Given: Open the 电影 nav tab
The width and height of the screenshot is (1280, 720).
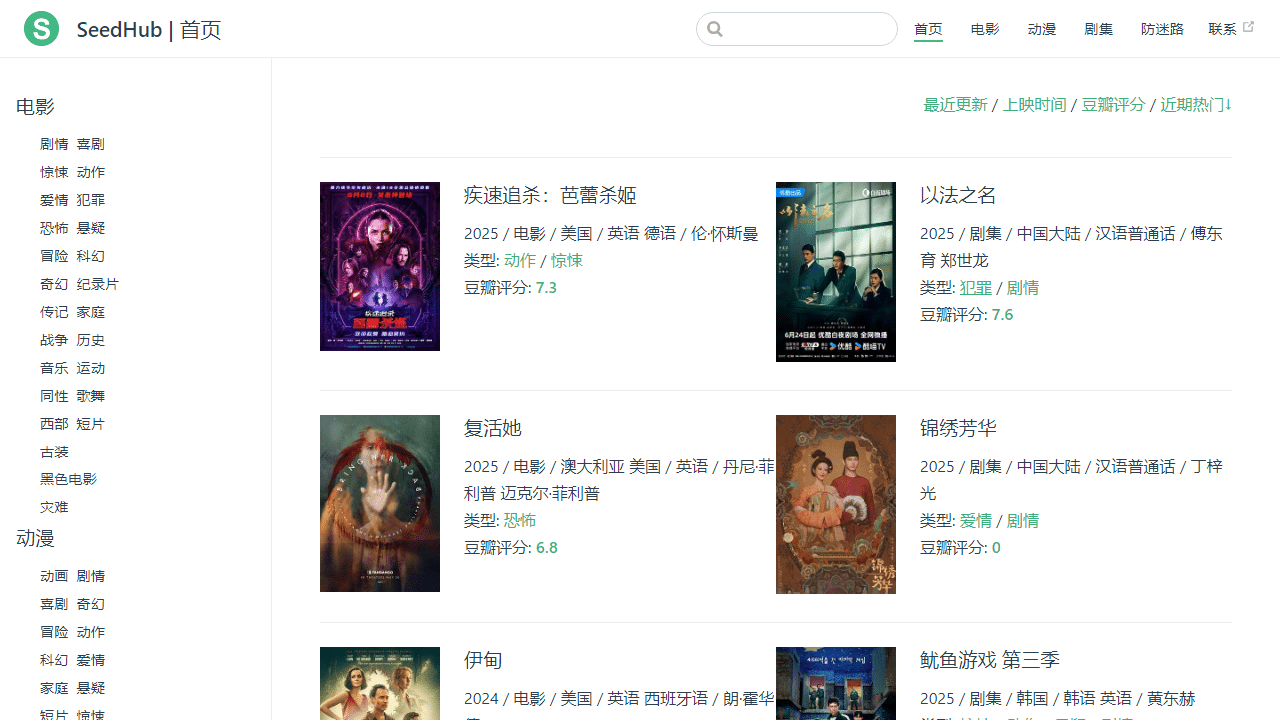Looking at the screenshot, I should 985,29.
